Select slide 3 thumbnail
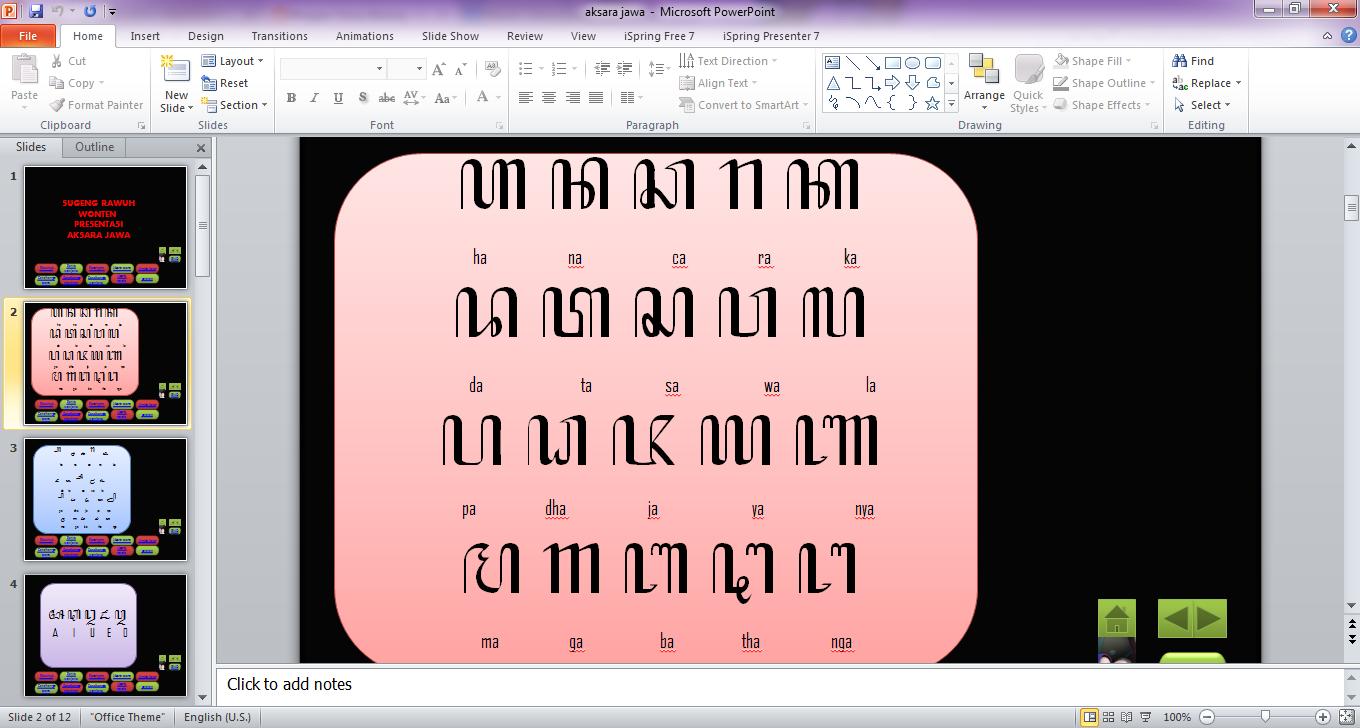The height and width of the screenshot is (728, 1360). 106,500
